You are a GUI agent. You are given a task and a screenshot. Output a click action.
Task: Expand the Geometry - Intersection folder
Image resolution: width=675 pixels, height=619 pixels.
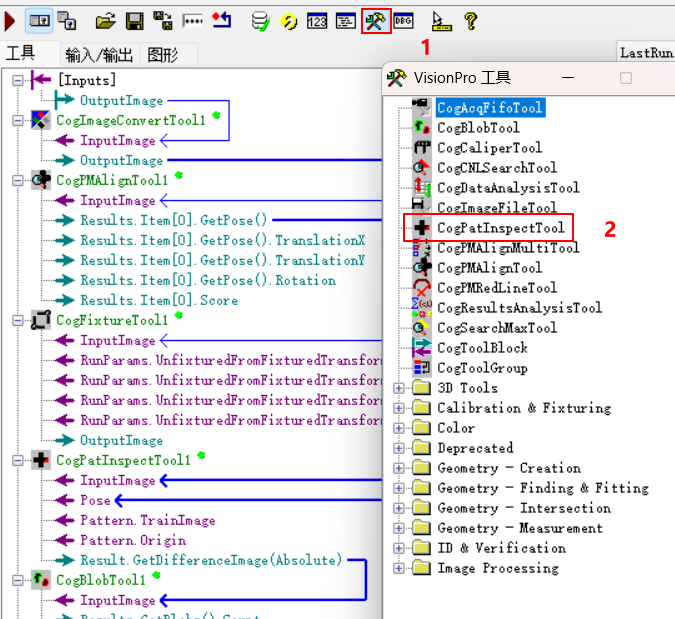tap(399, 508)
